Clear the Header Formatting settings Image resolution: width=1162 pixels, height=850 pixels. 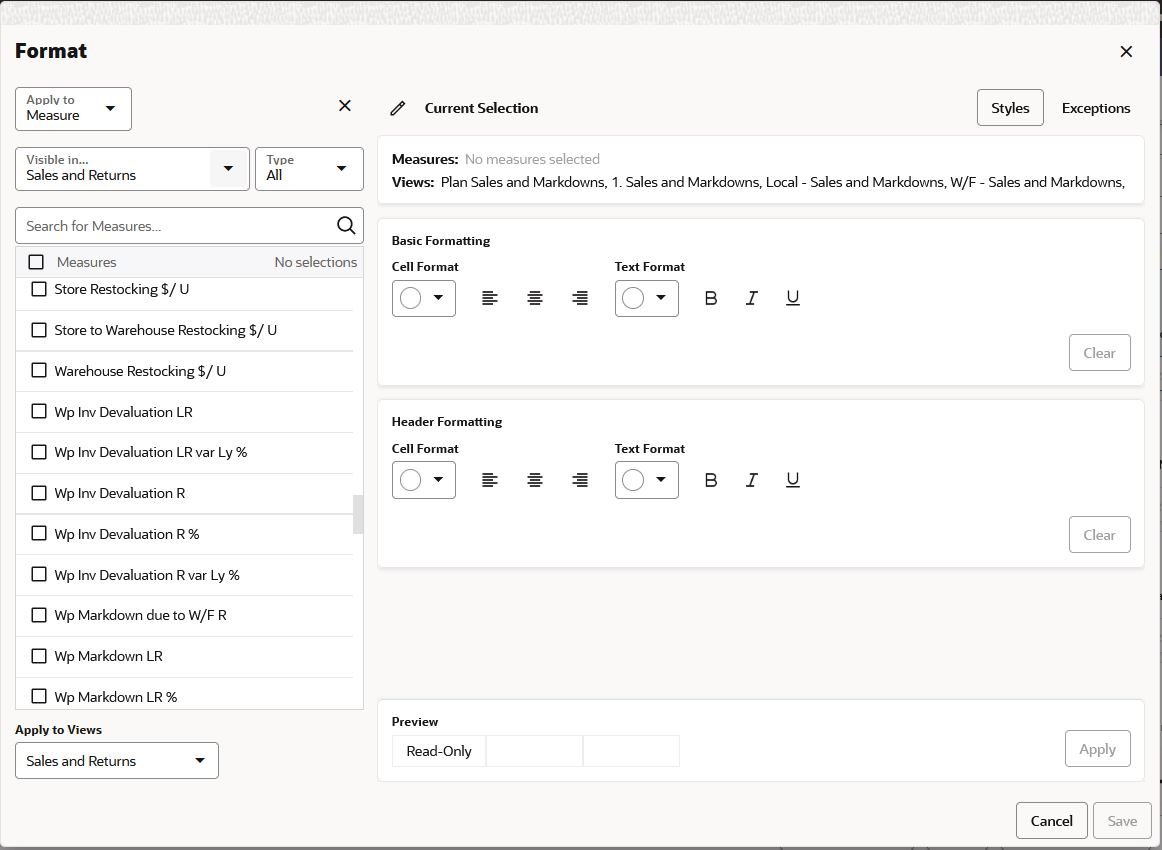1100,535
